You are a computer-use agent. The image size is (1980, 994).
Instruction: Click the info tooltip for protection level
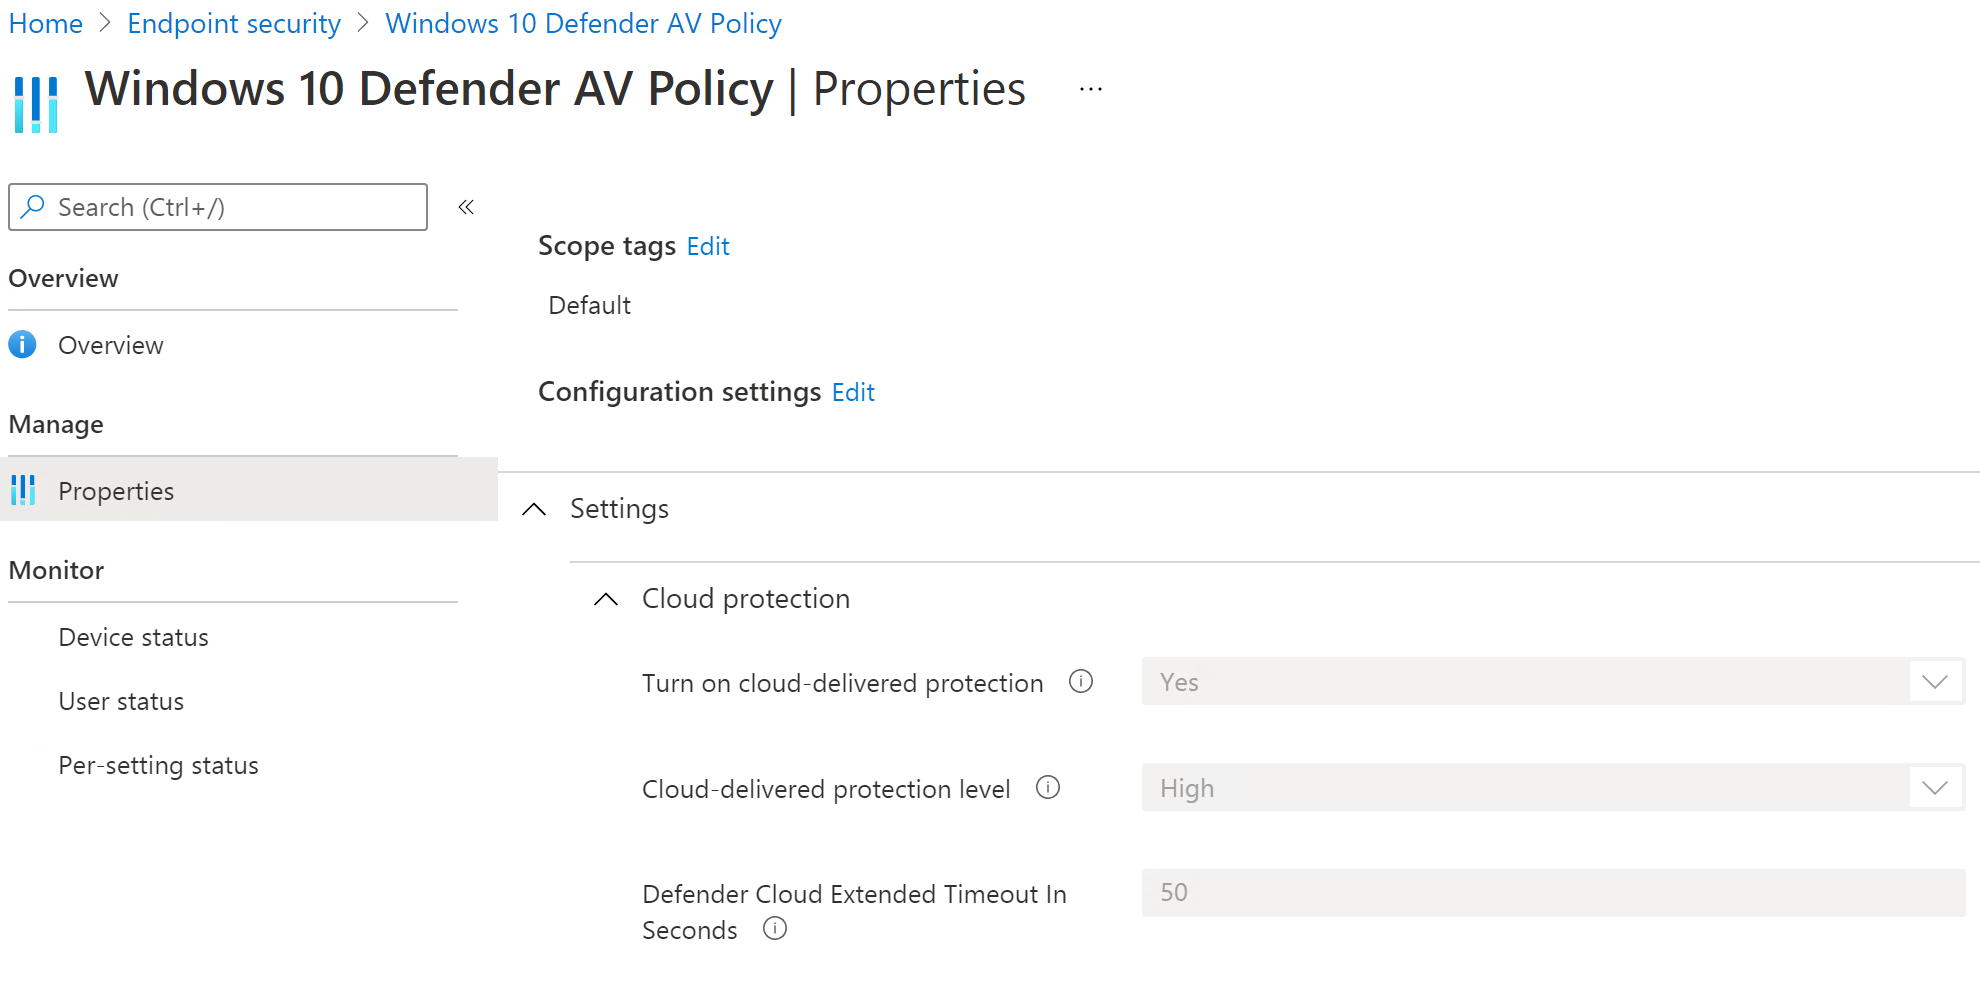click(1048, 788)
